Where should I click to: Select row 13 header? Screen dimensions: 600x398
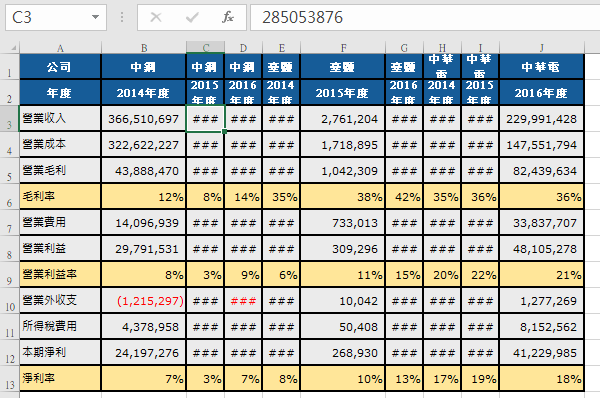pos(10,378)
